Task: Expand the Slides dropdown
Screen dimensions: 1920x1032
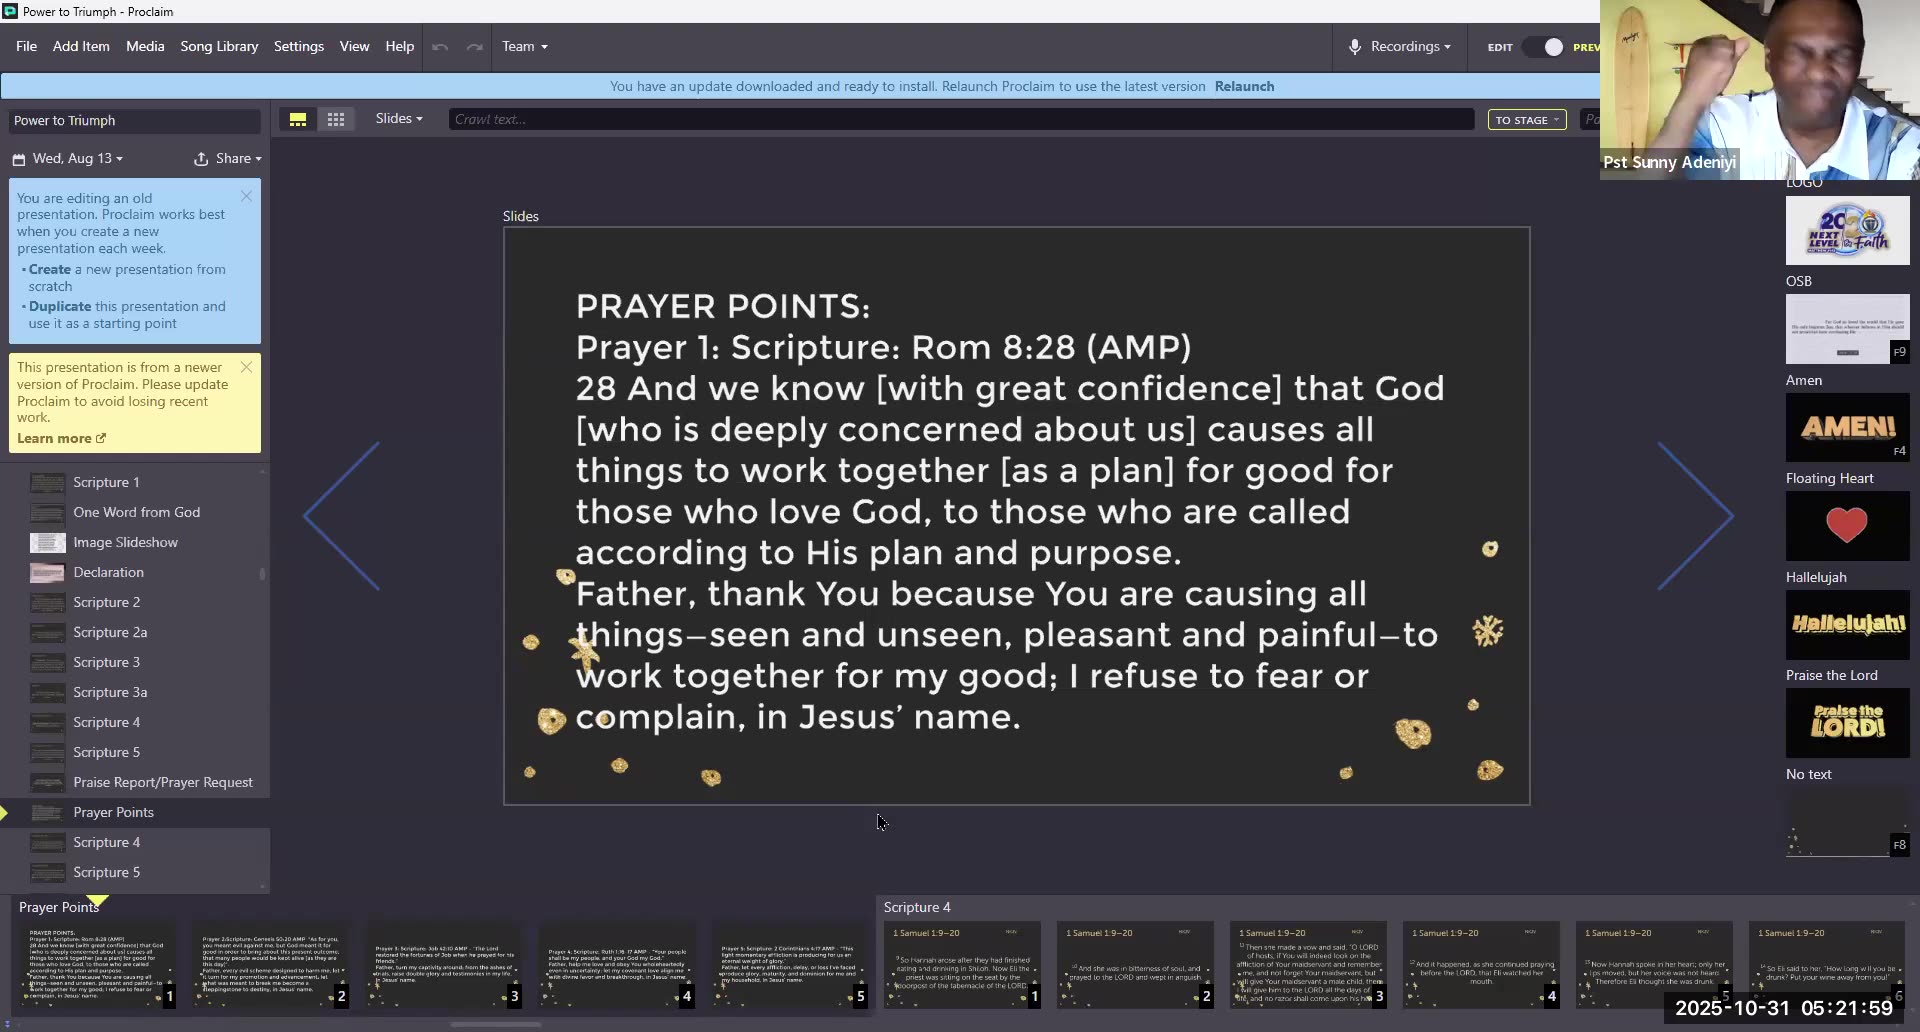Action: point(399,119)
